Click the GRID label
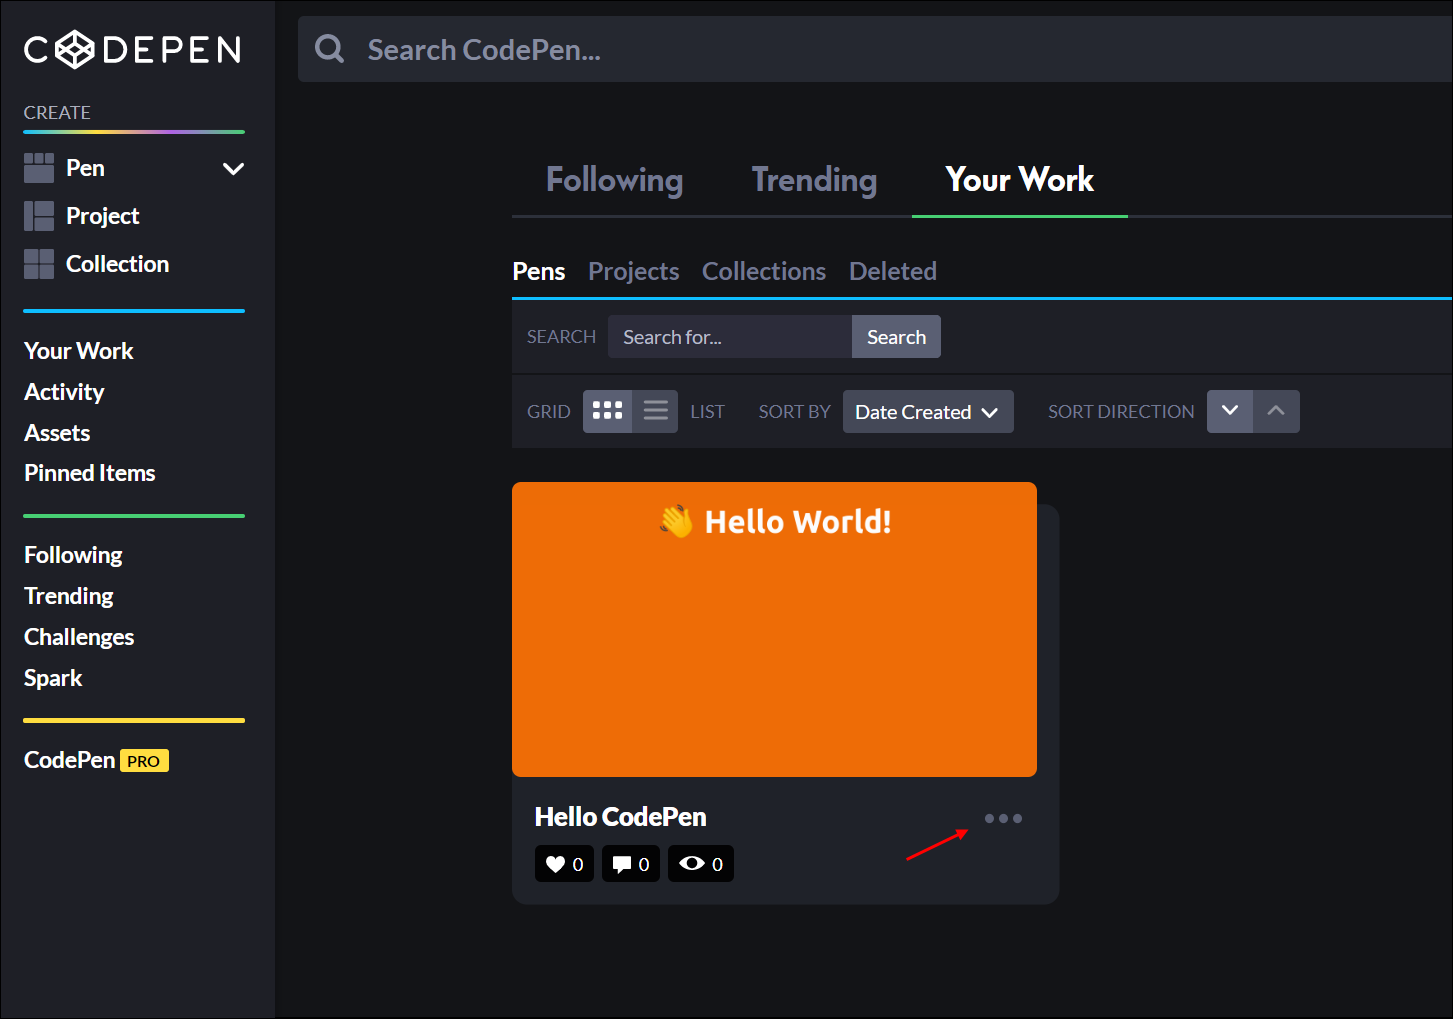Image resolution: width=1453 pixels, height=1019 pixels. click(x=549, y=411)
